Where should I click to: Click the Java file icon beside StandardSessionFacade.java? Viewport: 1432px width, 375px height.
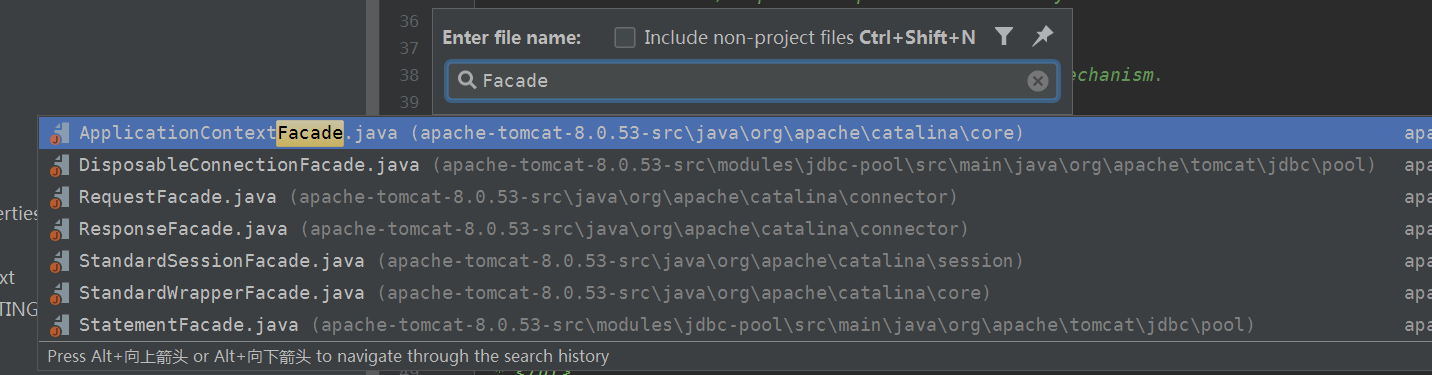(x=59, y=261)
